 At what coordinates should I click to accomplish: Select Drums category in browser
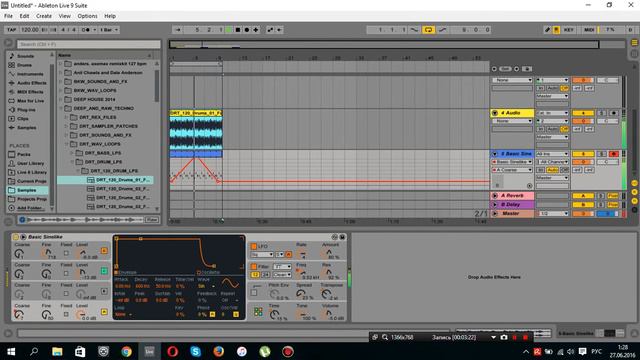coord(24,65)
